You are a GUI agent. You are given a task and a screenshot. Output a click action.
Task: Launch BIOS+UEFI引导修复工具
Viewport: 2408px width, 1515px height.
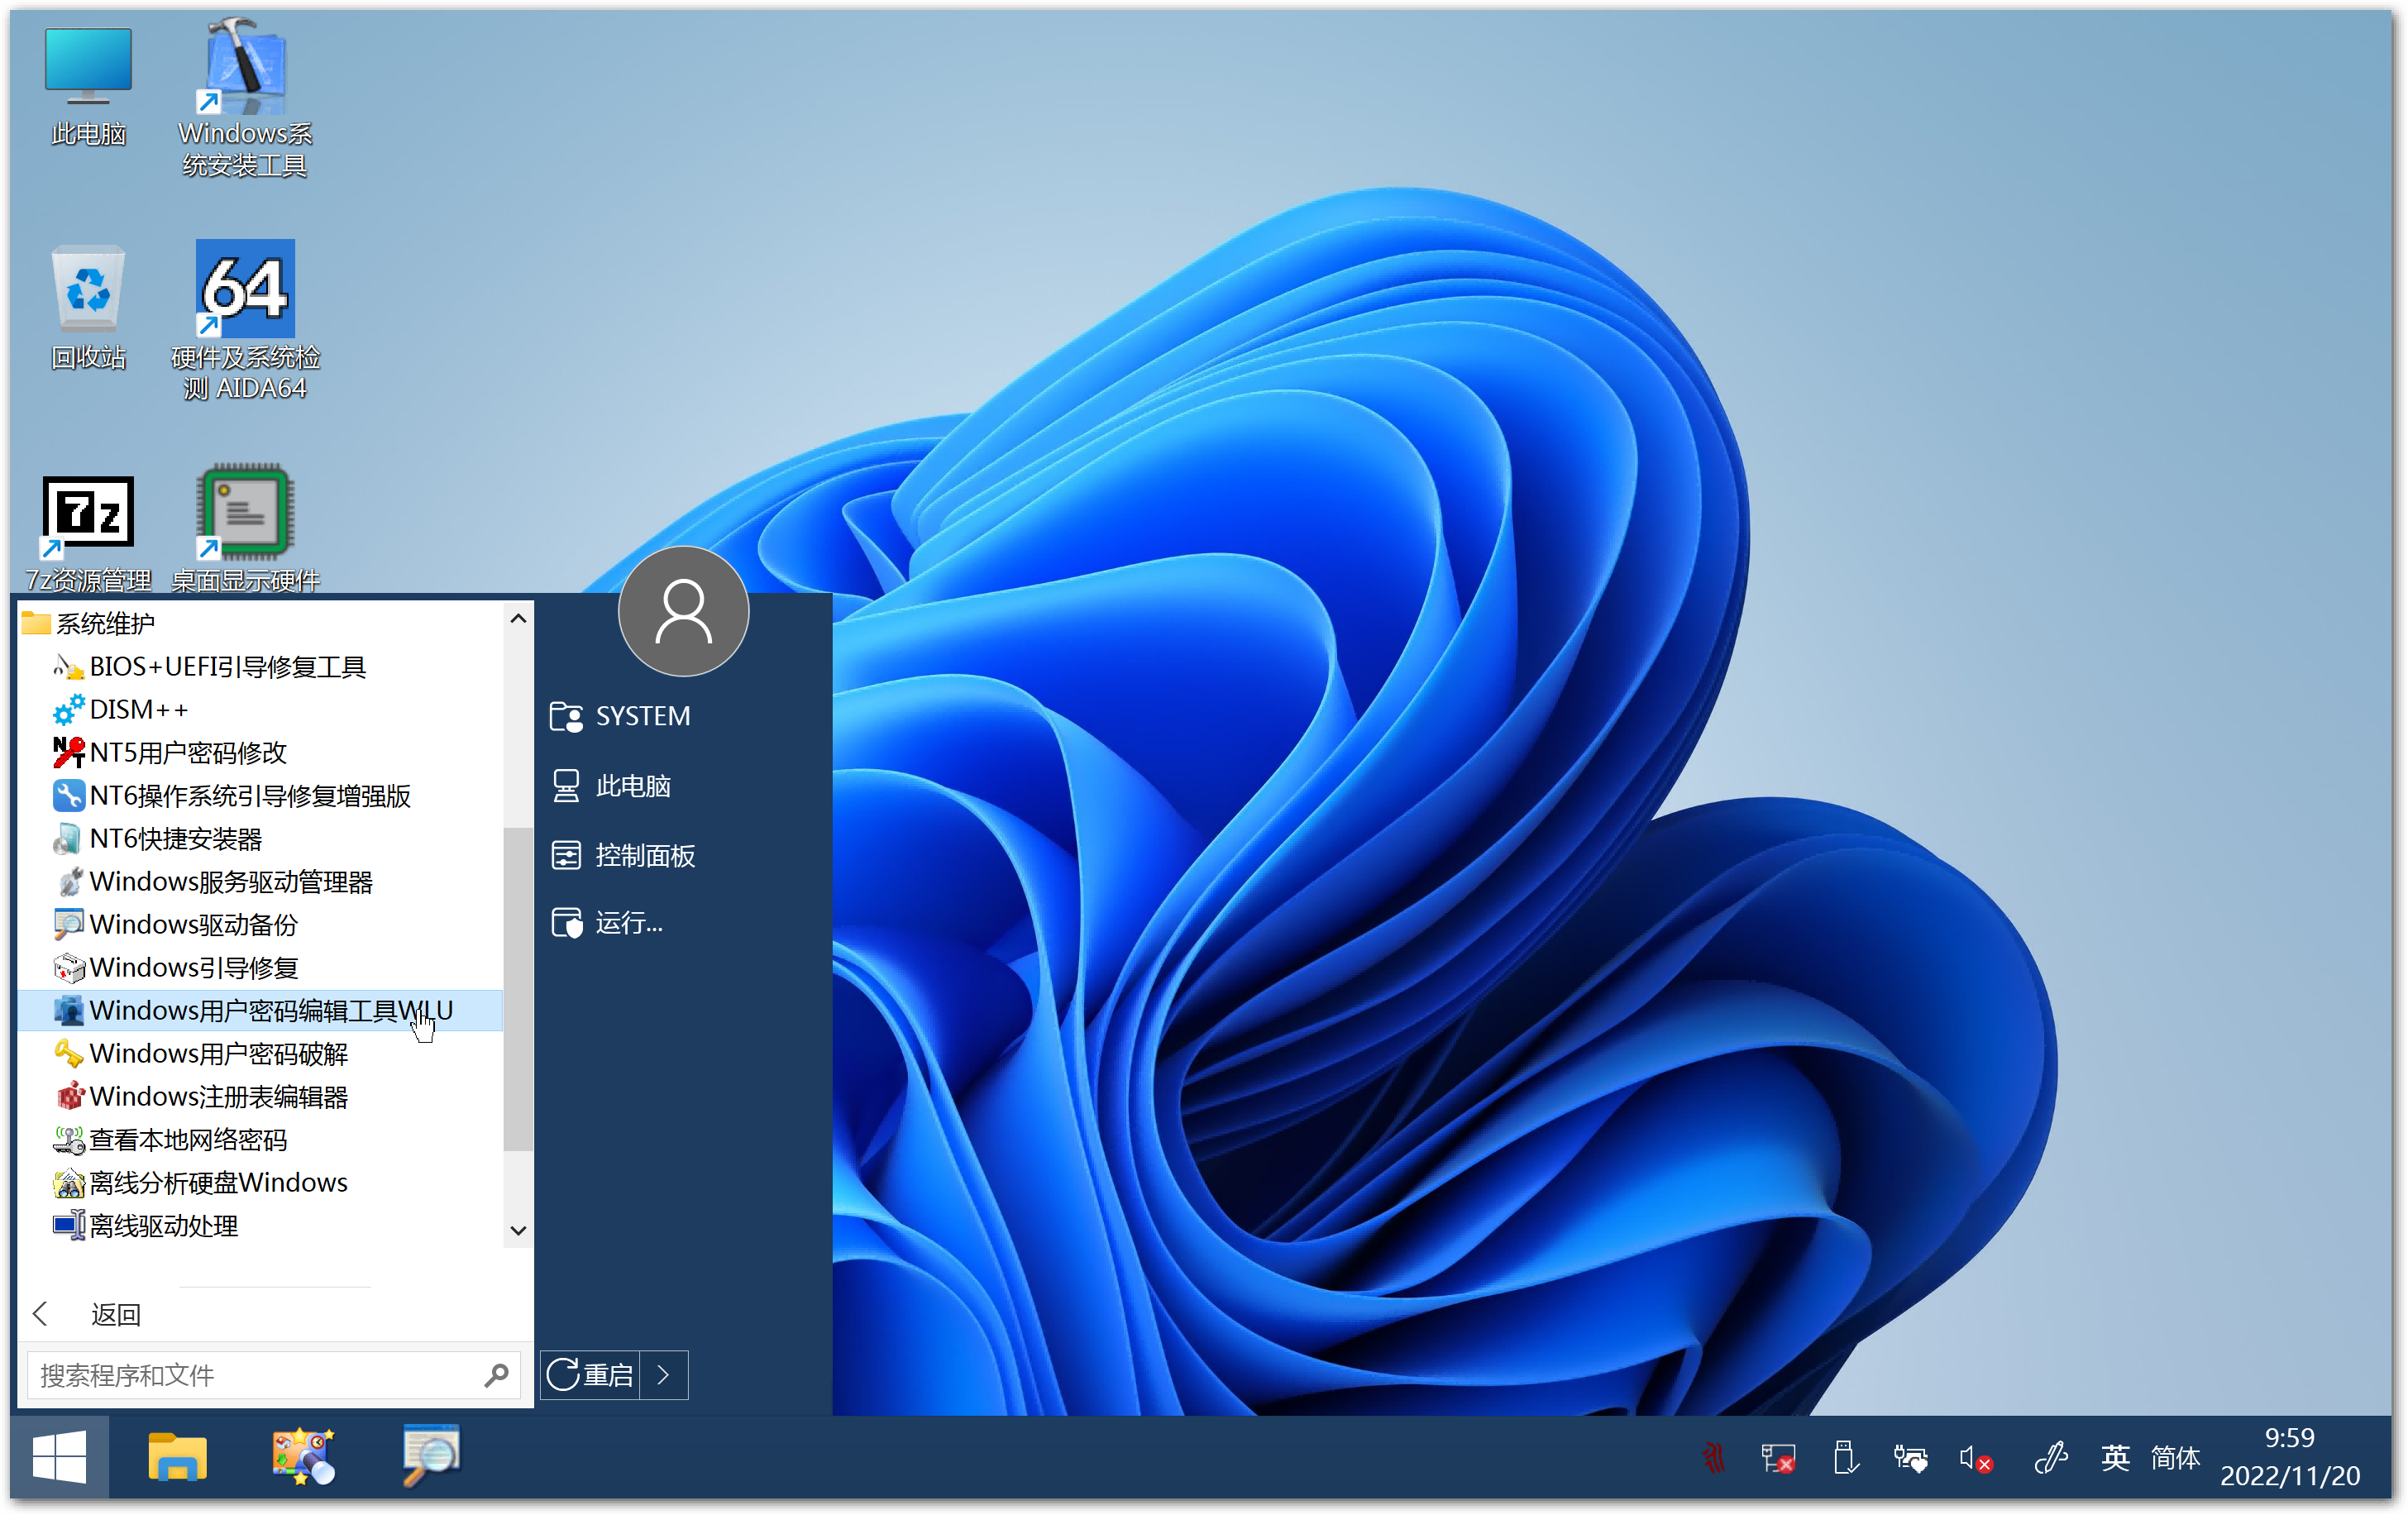click(x=260, y=666)
